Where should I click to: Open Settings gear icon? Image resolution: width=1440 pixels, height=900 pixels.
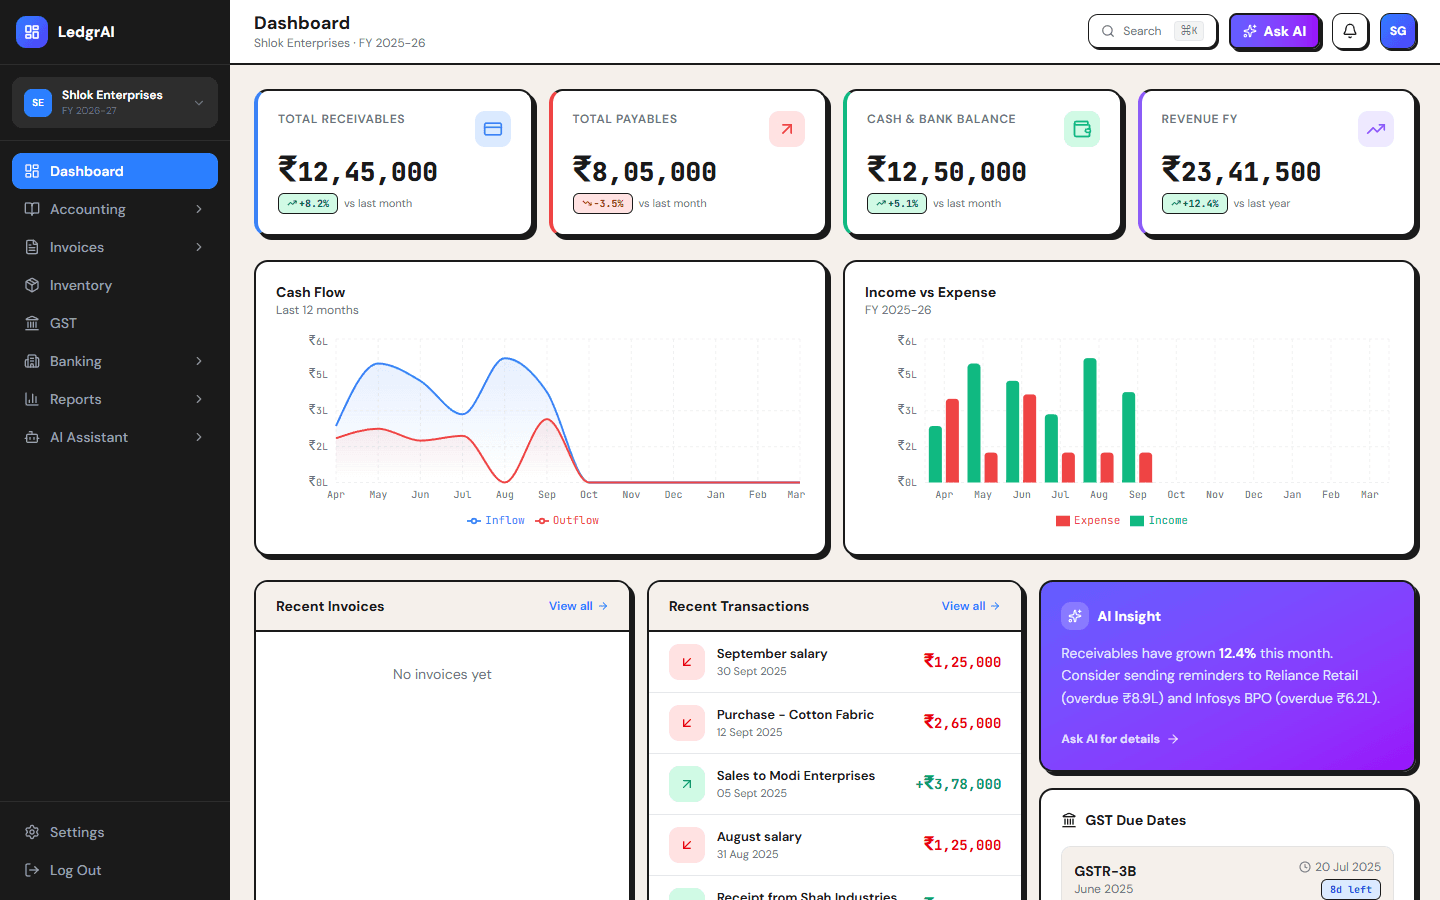pyautogui.click(x=32, y=832)
